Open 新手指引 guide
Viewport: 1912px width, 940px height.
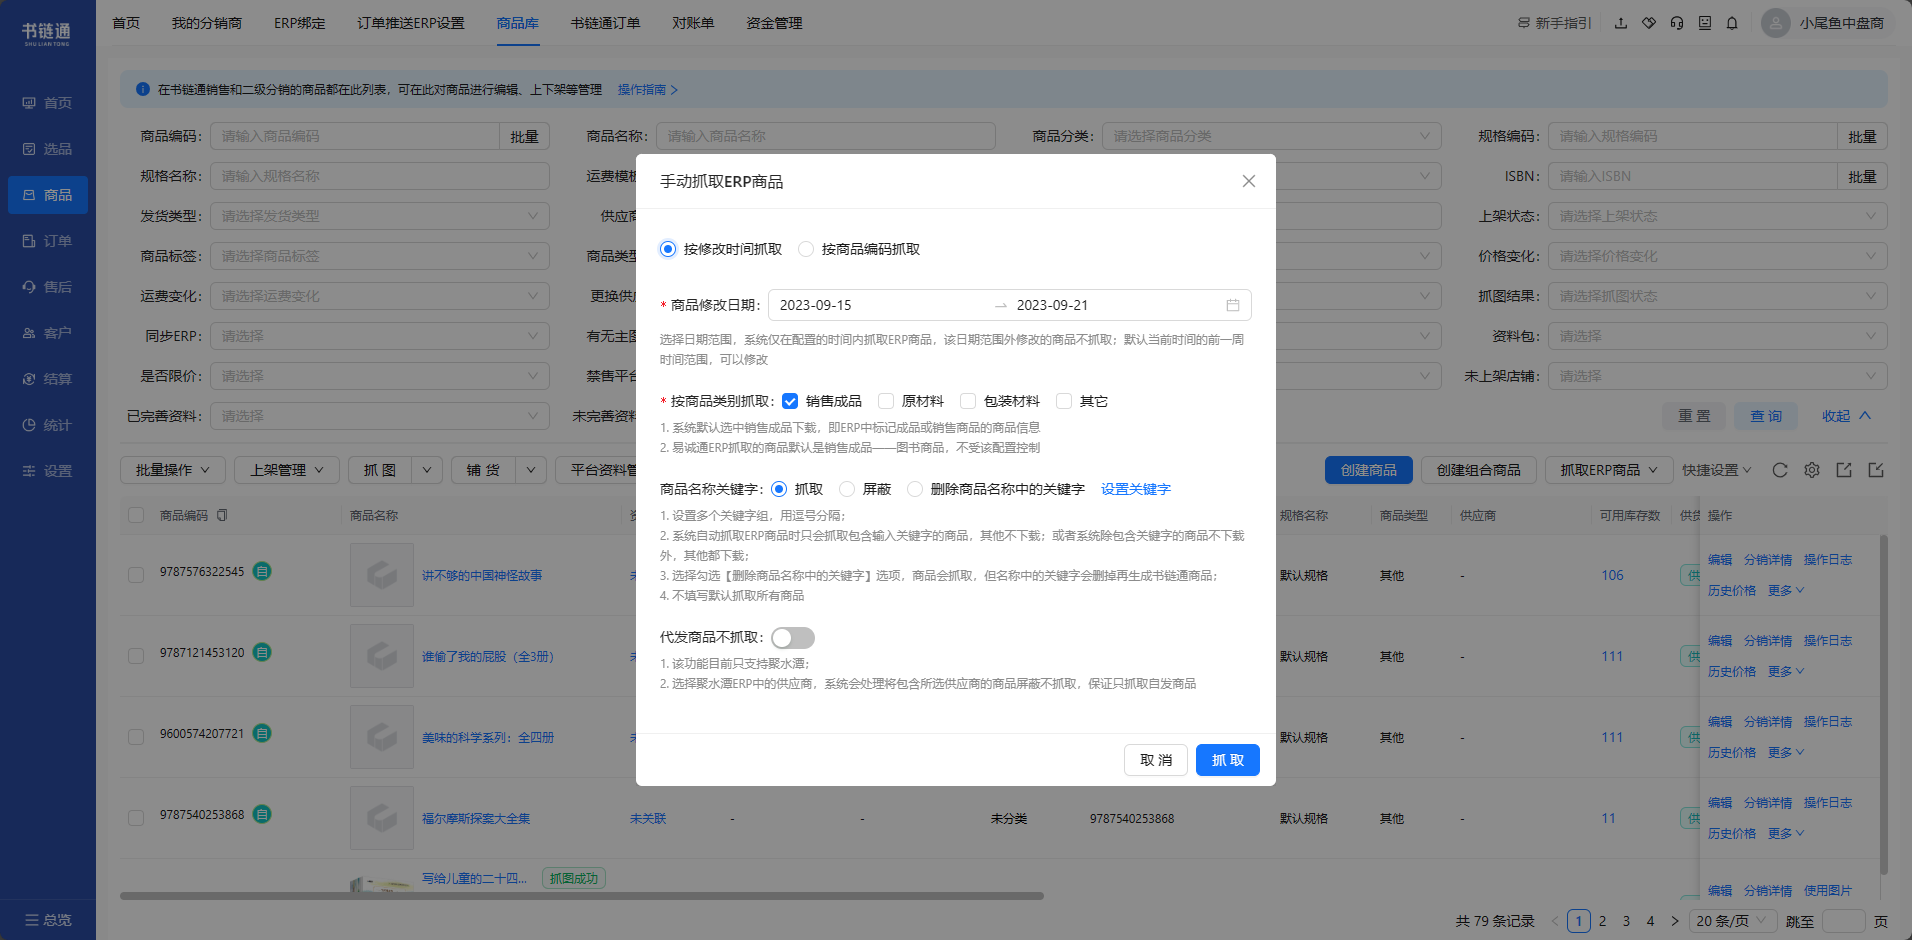pos(1555,23)
